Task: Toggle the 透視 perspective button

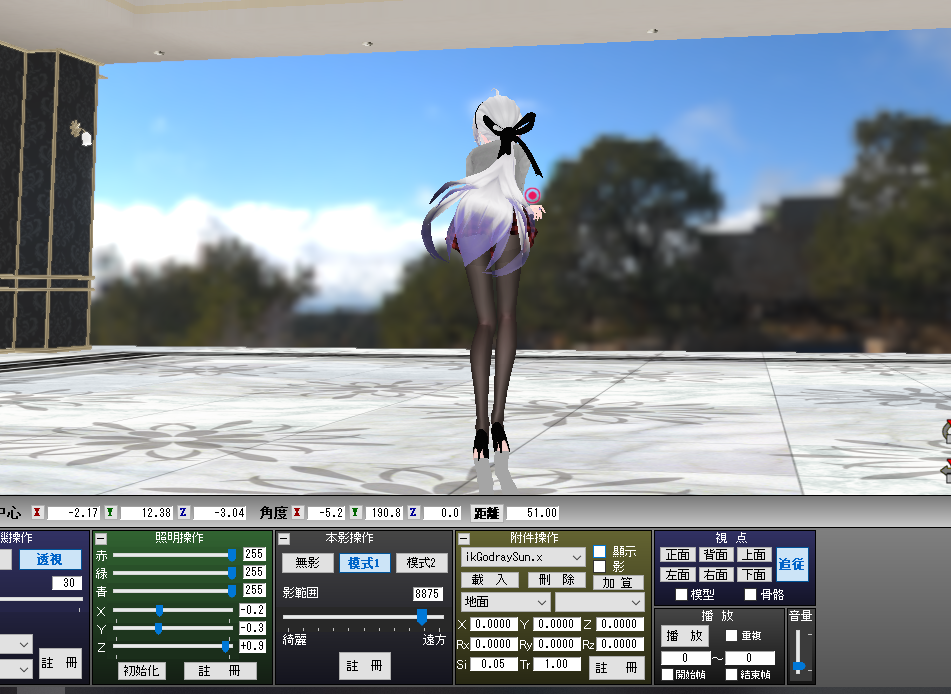Action: pyautogui.click(x=50, y=559)
